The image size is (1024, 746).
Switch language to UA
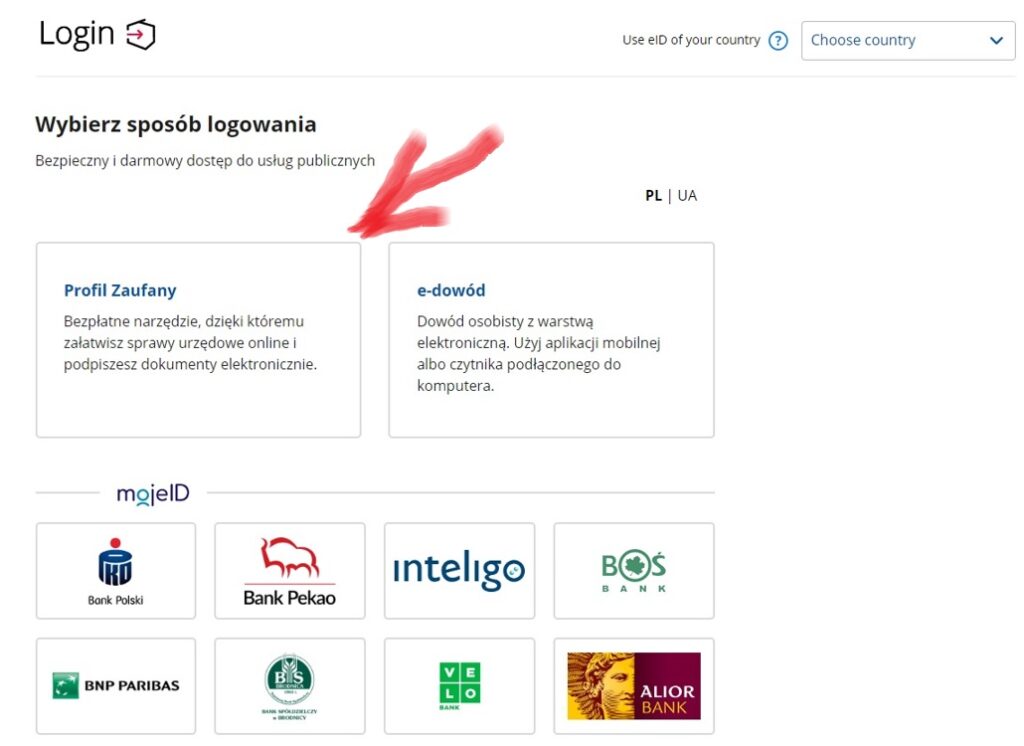click(687, 195)
